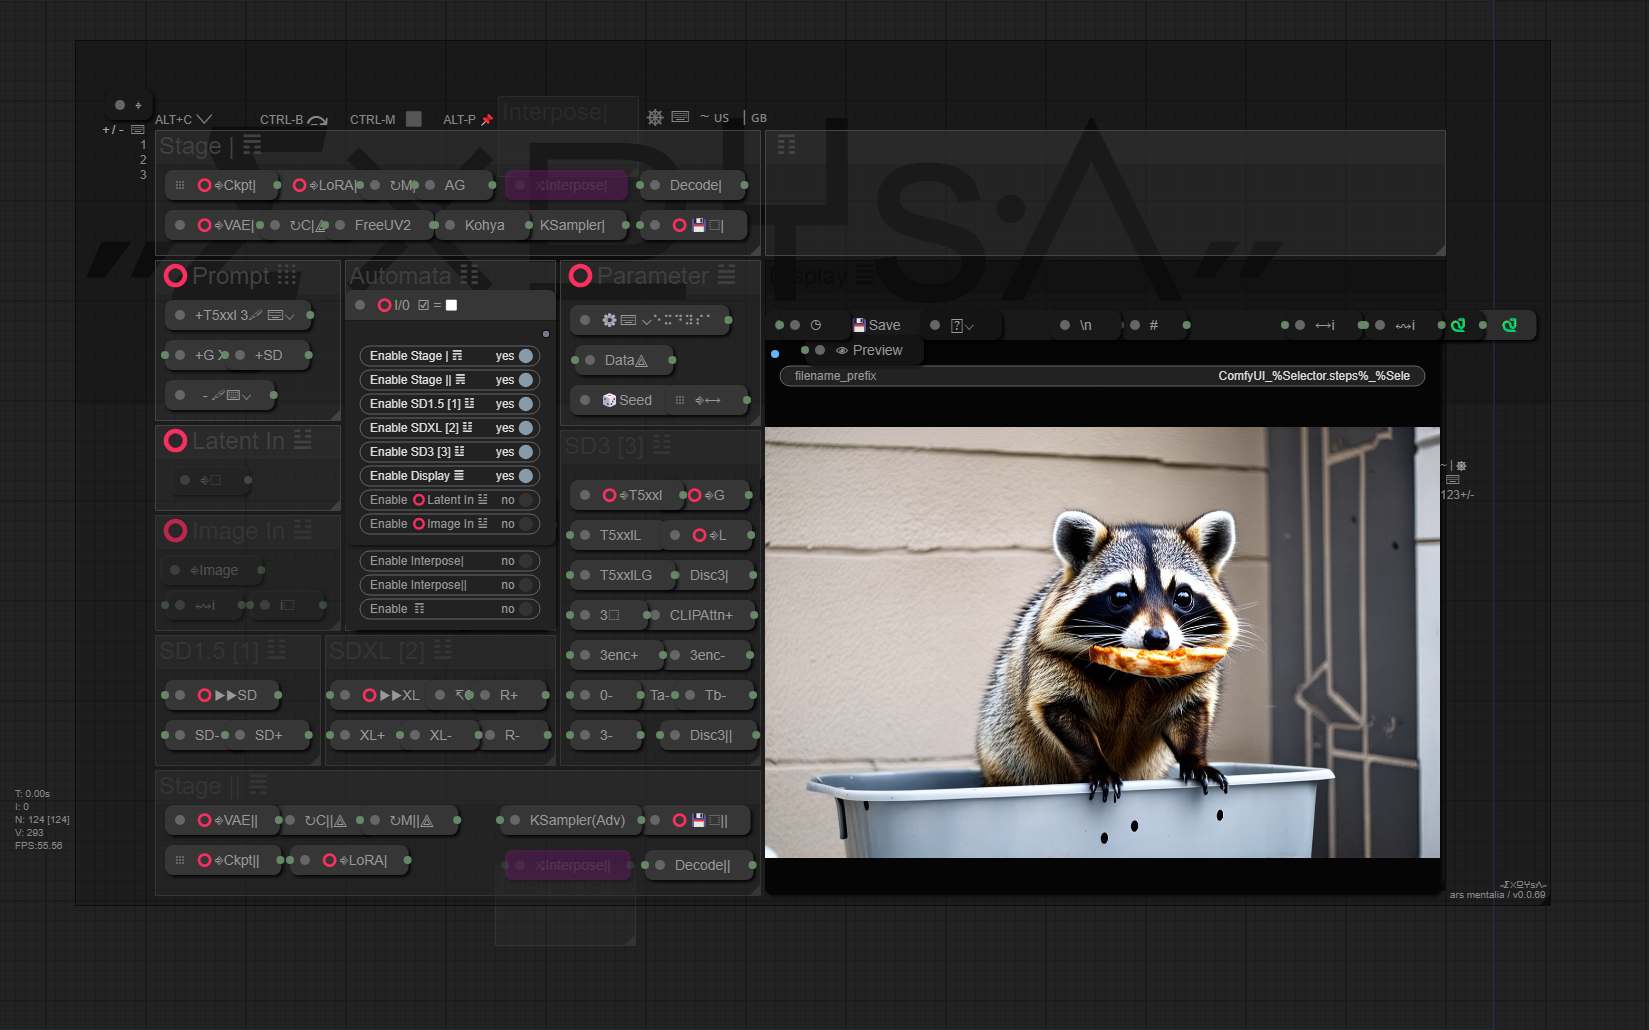Toggle Enable SDXL [2] switch
Image resolution: width=1649 pixels, height=1030 pixels.
tap(526, 428)
